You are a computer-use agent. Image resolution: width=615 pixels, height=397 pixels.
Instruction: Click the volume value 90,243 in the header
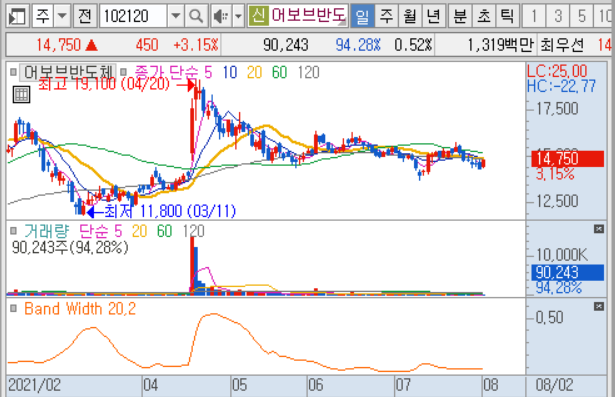click(286, 45)
